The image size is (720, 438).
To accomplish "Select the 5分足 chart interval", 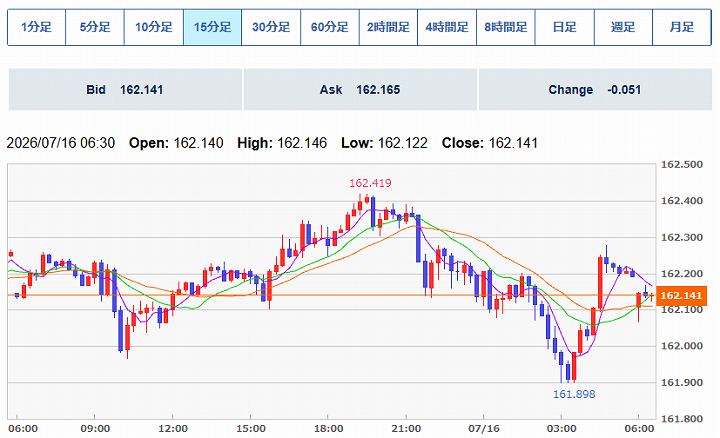I will (x=95, y=27).
